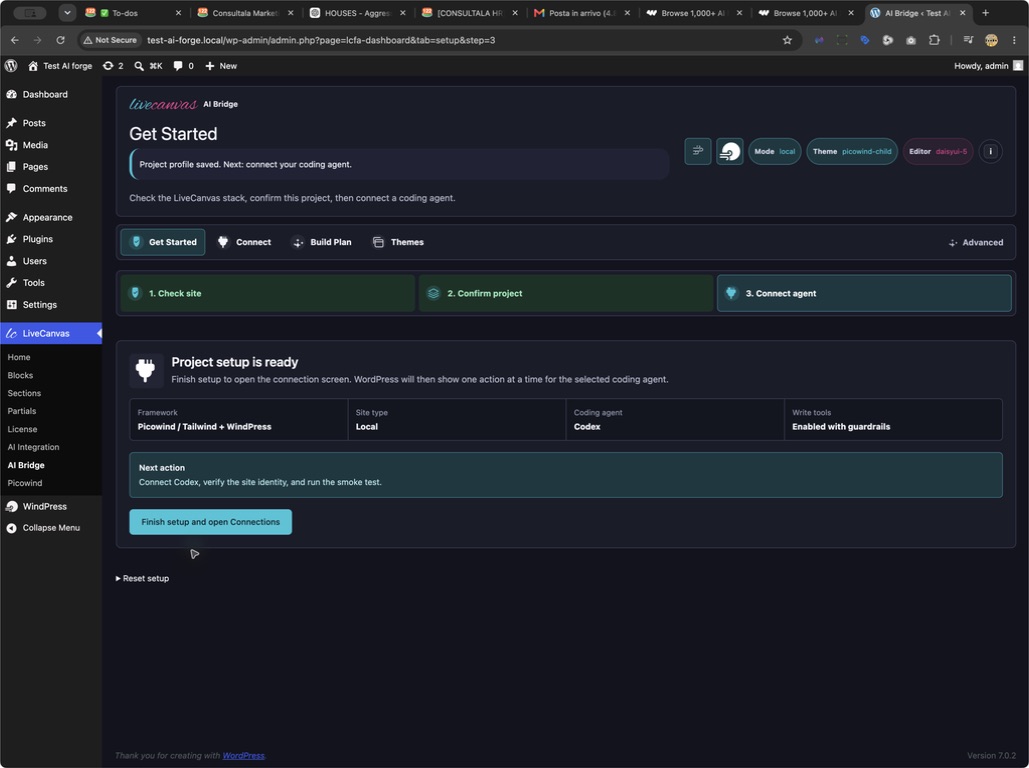Open a new browser tab

985,12
